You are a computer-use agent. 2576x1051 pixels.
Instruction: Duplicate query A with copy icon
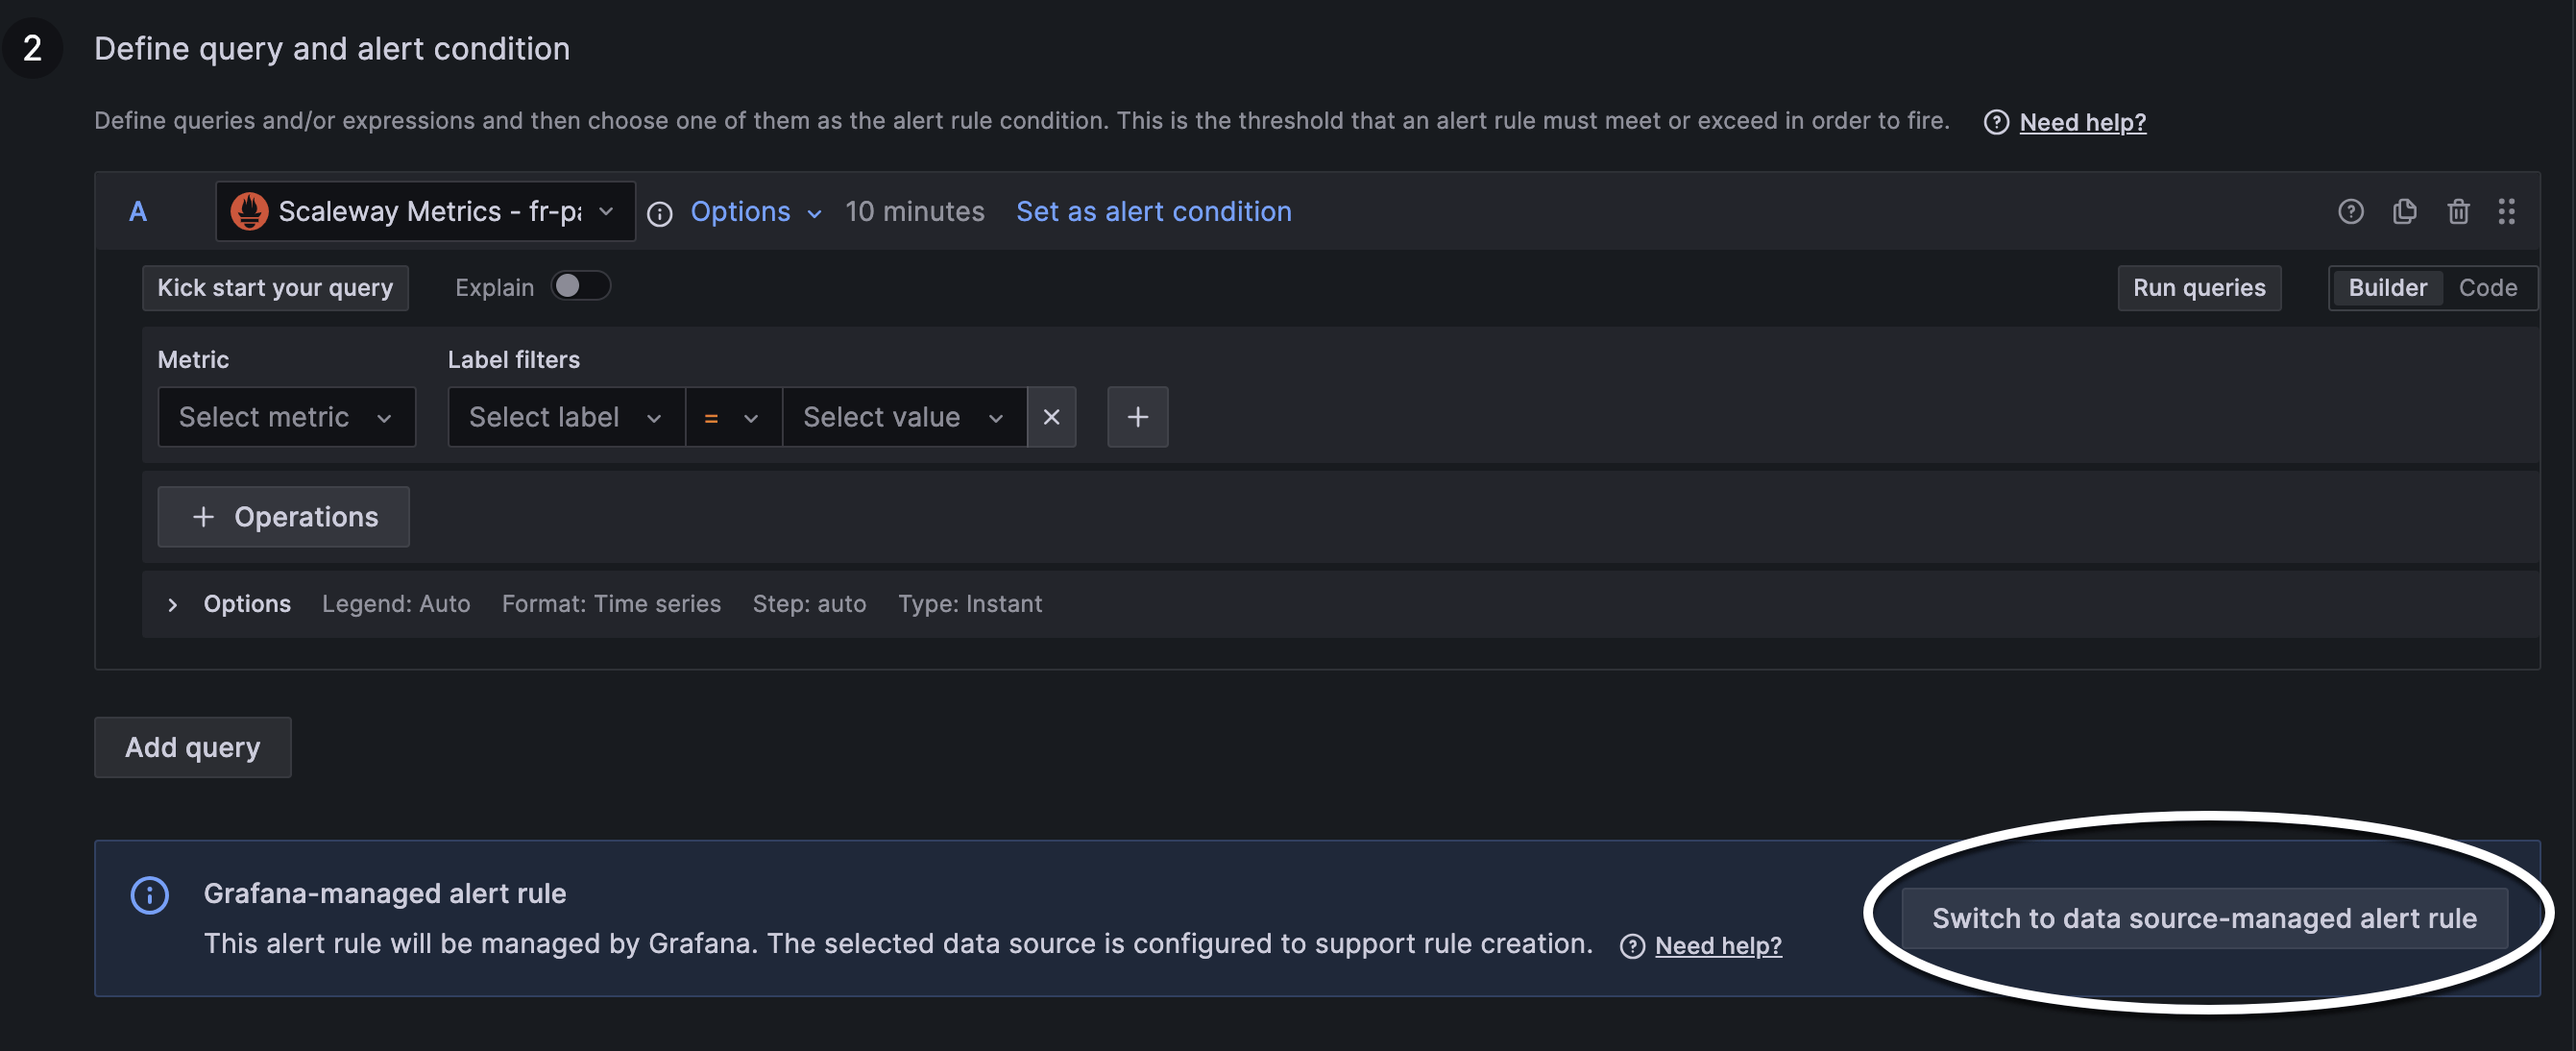[x=2404, y=211]
